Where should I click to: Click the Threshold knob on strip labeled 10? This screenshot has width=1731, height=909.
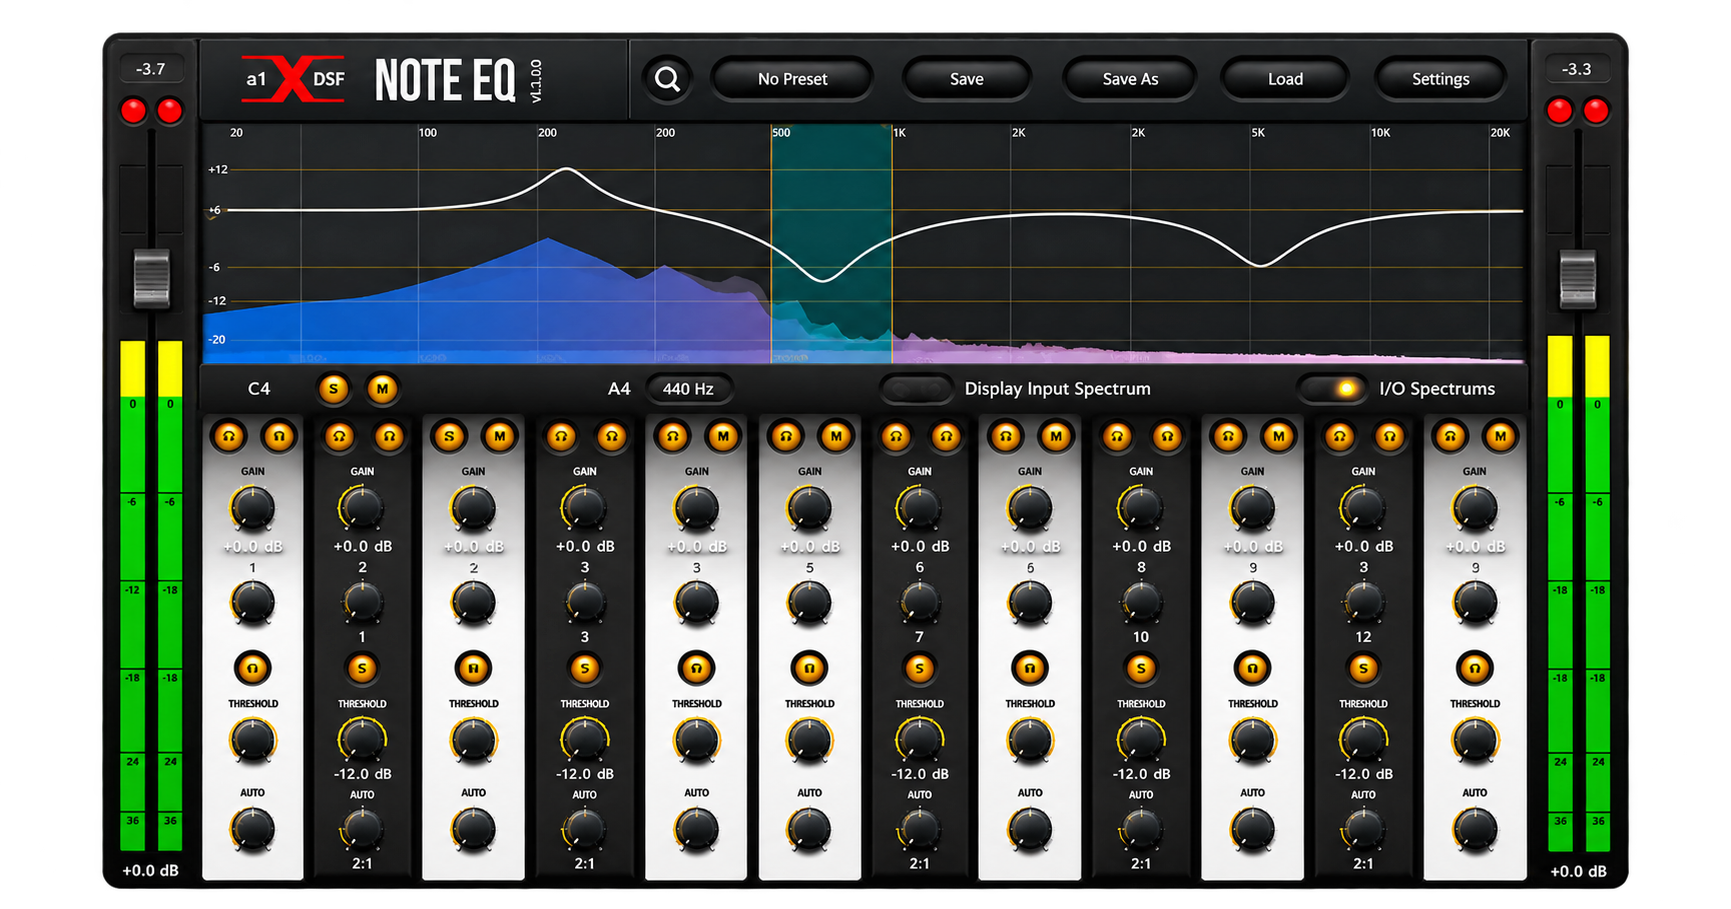1141,740
